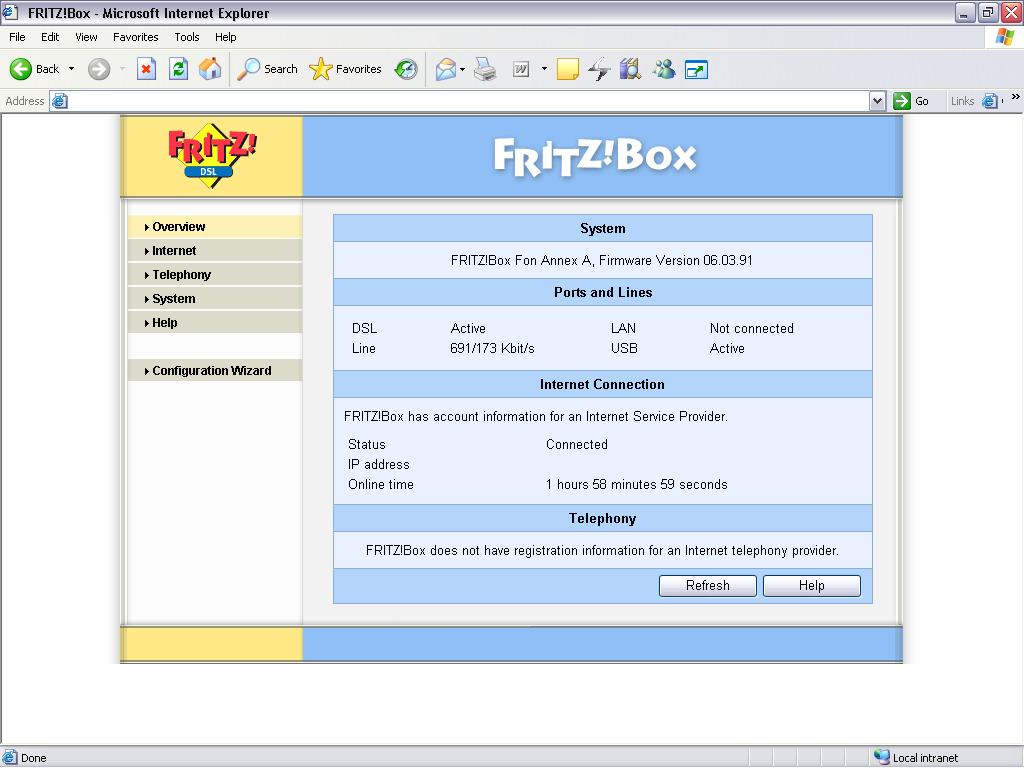Click page icon in address bar
This screenshot has width=1024, height=768.
point(59,101)
